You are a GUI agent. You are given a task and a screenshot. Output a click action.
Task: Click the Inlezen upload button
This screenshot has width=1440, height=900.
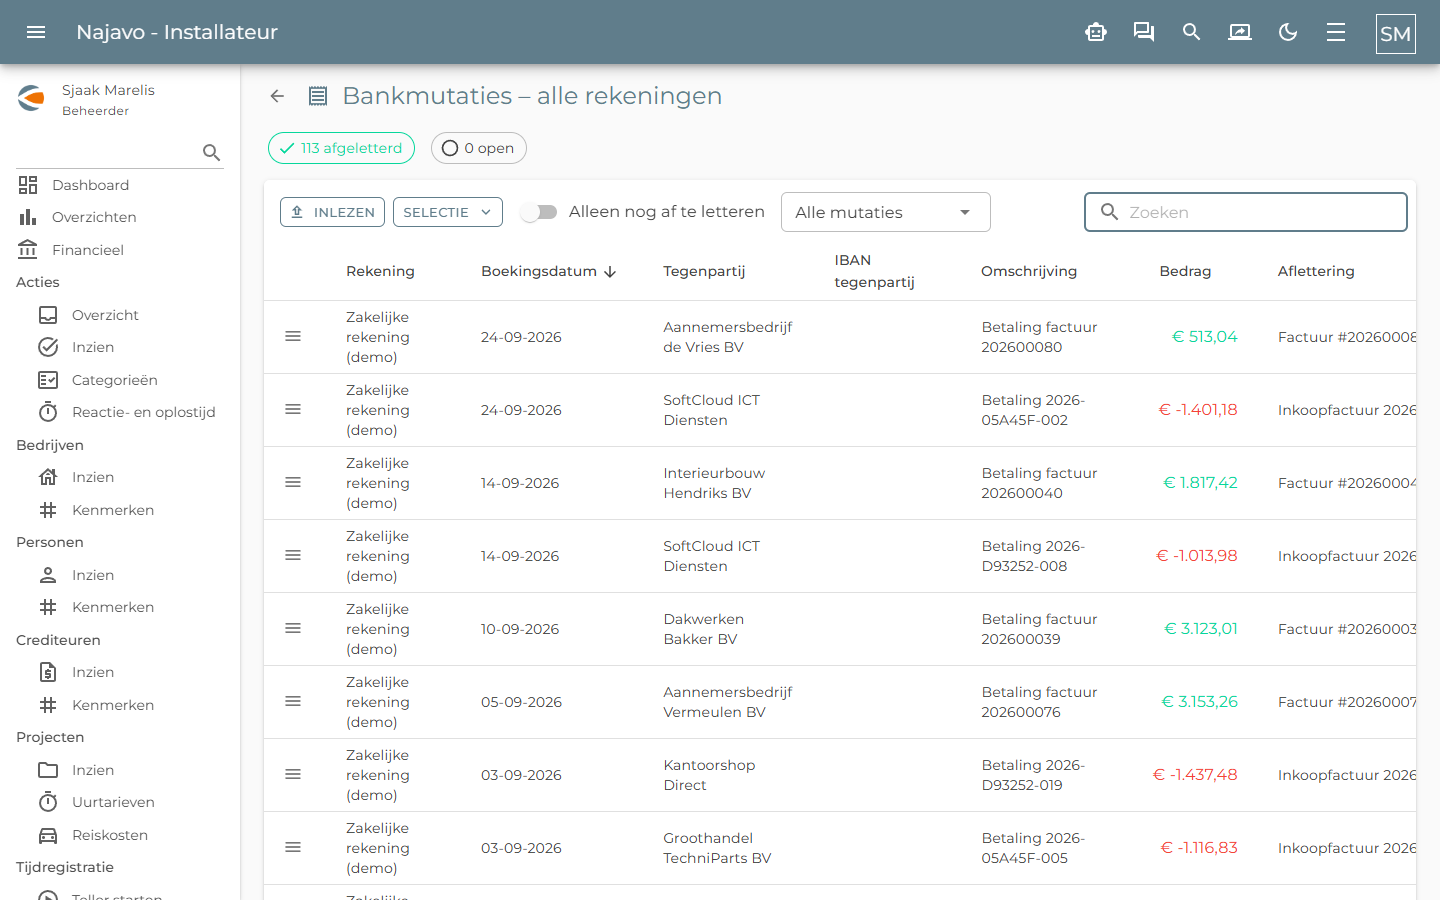click(x=333, y=212)
